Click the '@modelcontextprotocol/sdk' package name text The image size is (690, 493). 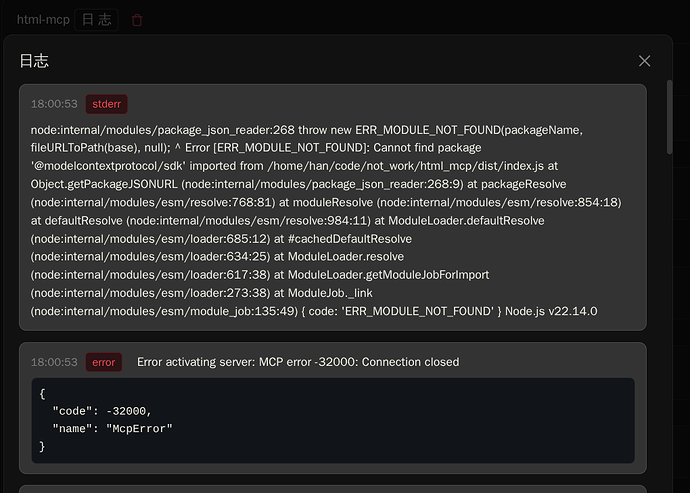tap(108, 166)
